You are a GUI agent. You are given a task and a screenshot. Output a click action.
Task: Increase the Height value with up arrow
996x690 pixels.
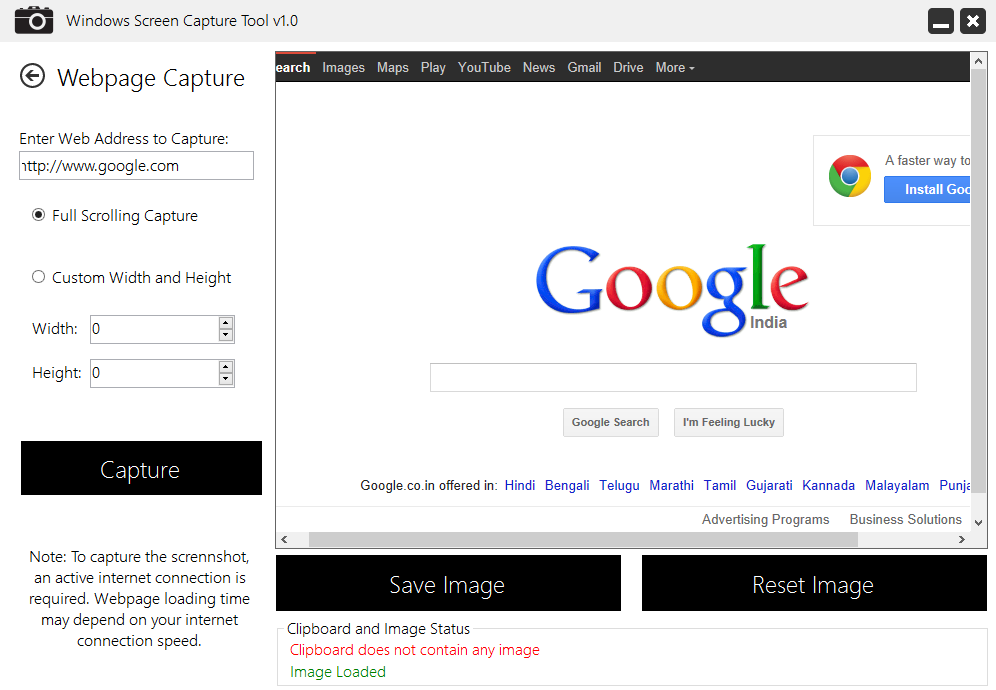click(225, 367)
